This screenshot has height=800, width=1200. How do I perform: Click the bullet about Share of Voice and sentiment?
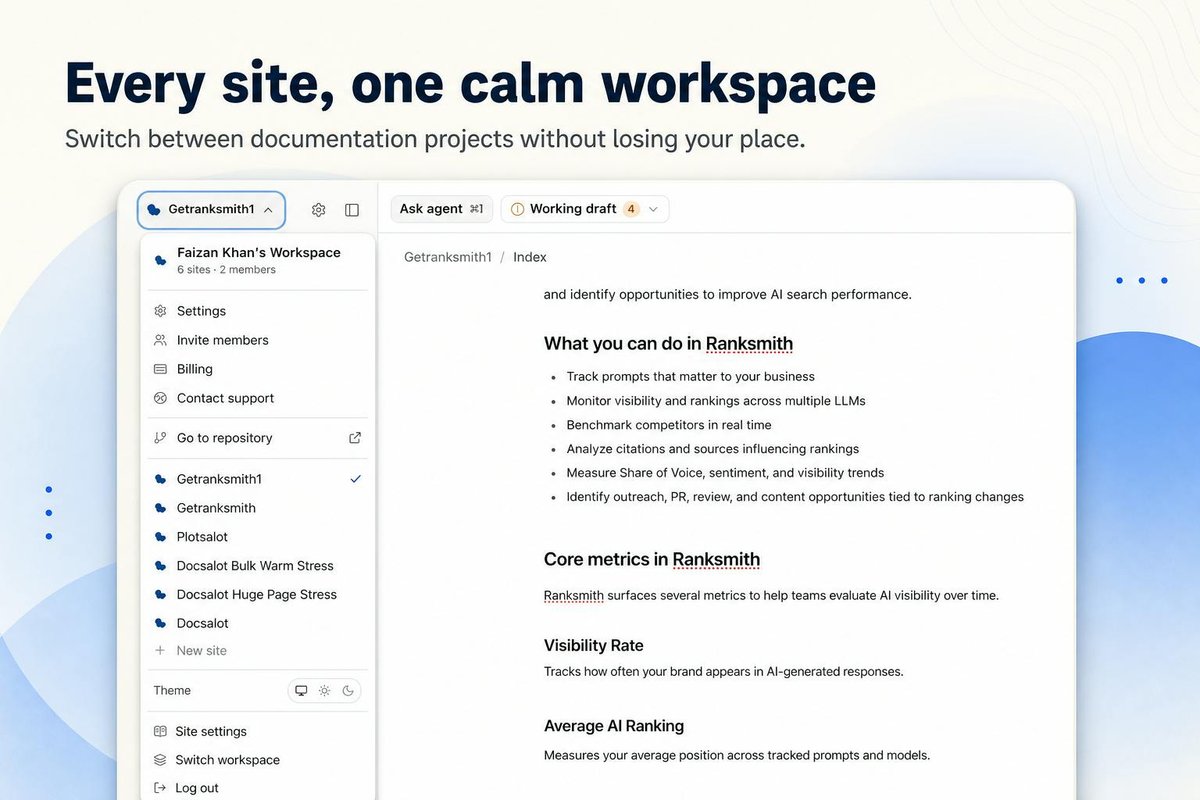[x=725, y=473]
